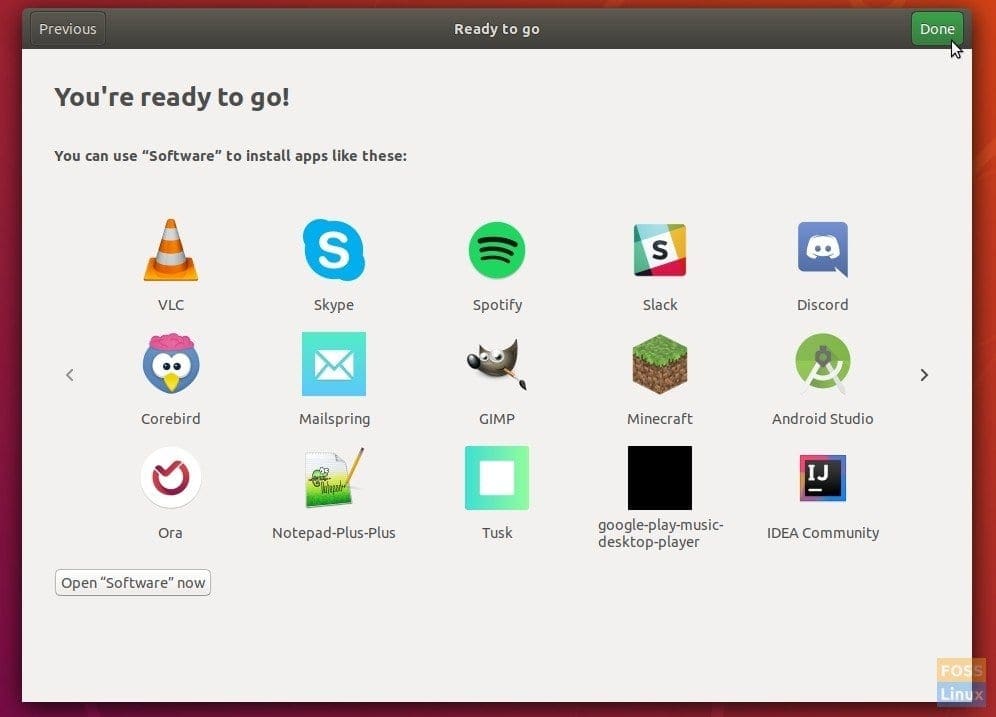The height and width of the screenshot is (717, 996).
Task: Click the VLC text label
Action: click(x=171, y=305)
